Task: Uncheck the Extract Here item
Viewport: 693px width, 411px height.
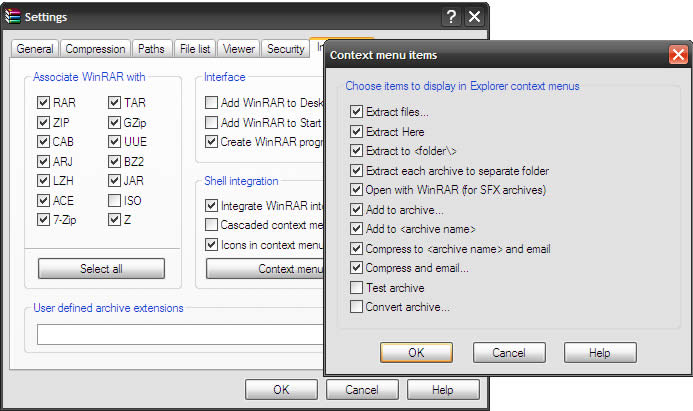Action: [356, 131]
